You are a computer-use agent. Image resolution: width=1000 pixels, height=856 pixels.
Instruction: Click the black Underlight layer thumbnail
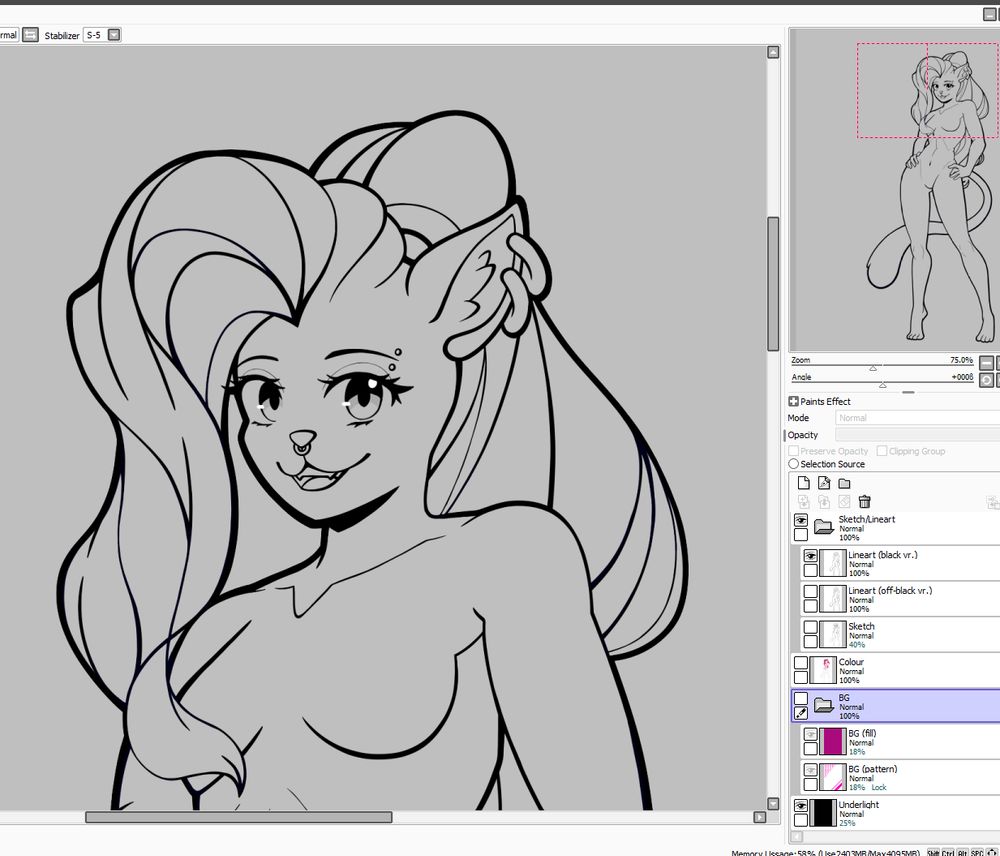click(x=823, y=813)
